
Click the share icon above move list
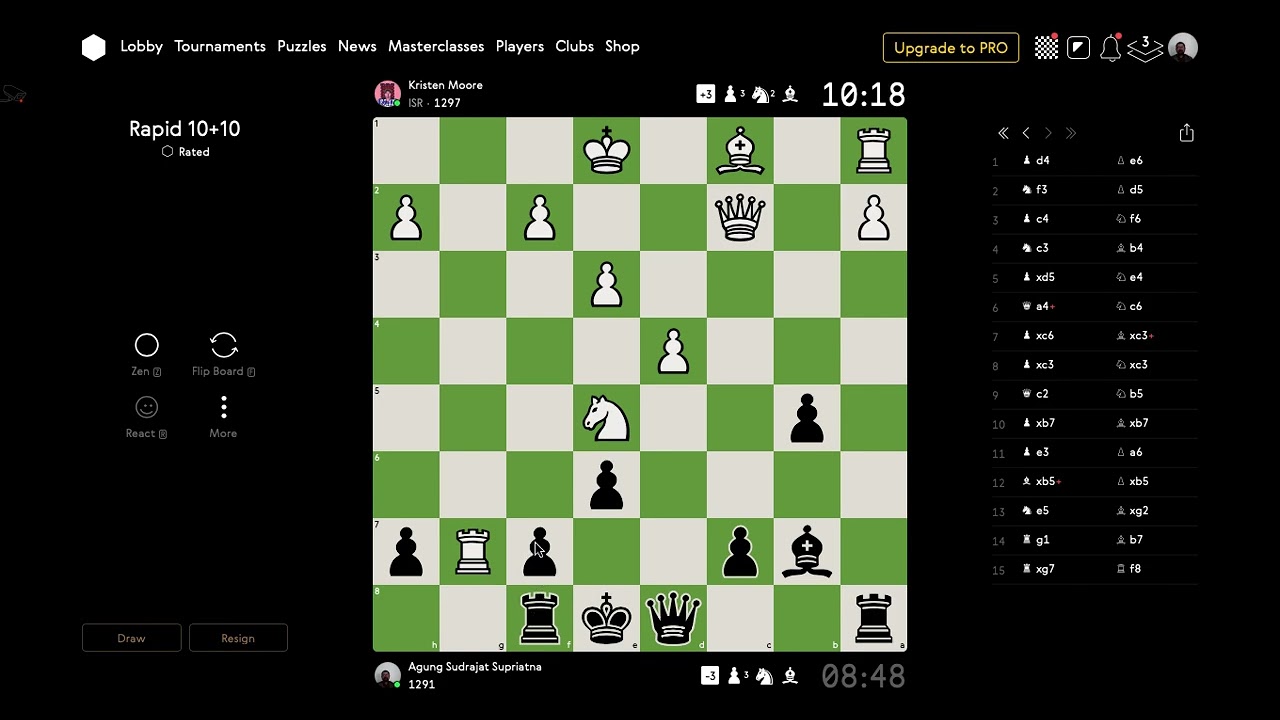1186,133
